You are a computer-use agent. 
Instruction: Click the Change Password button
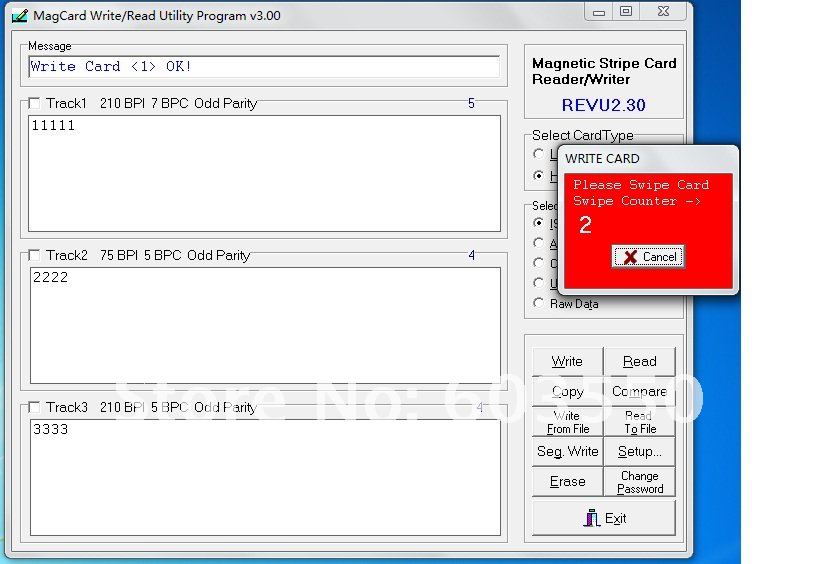tap(639, 482)
